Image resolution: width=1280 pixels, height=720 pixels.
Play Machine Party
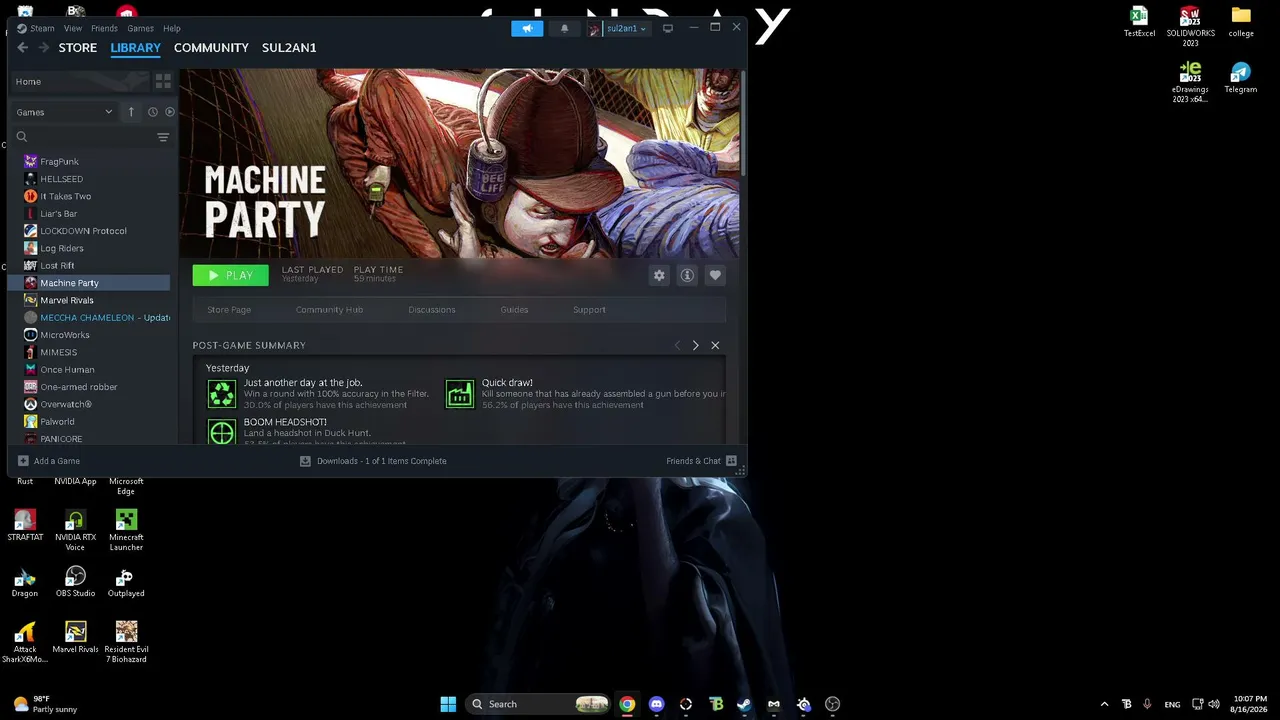(x=231, y=275)
